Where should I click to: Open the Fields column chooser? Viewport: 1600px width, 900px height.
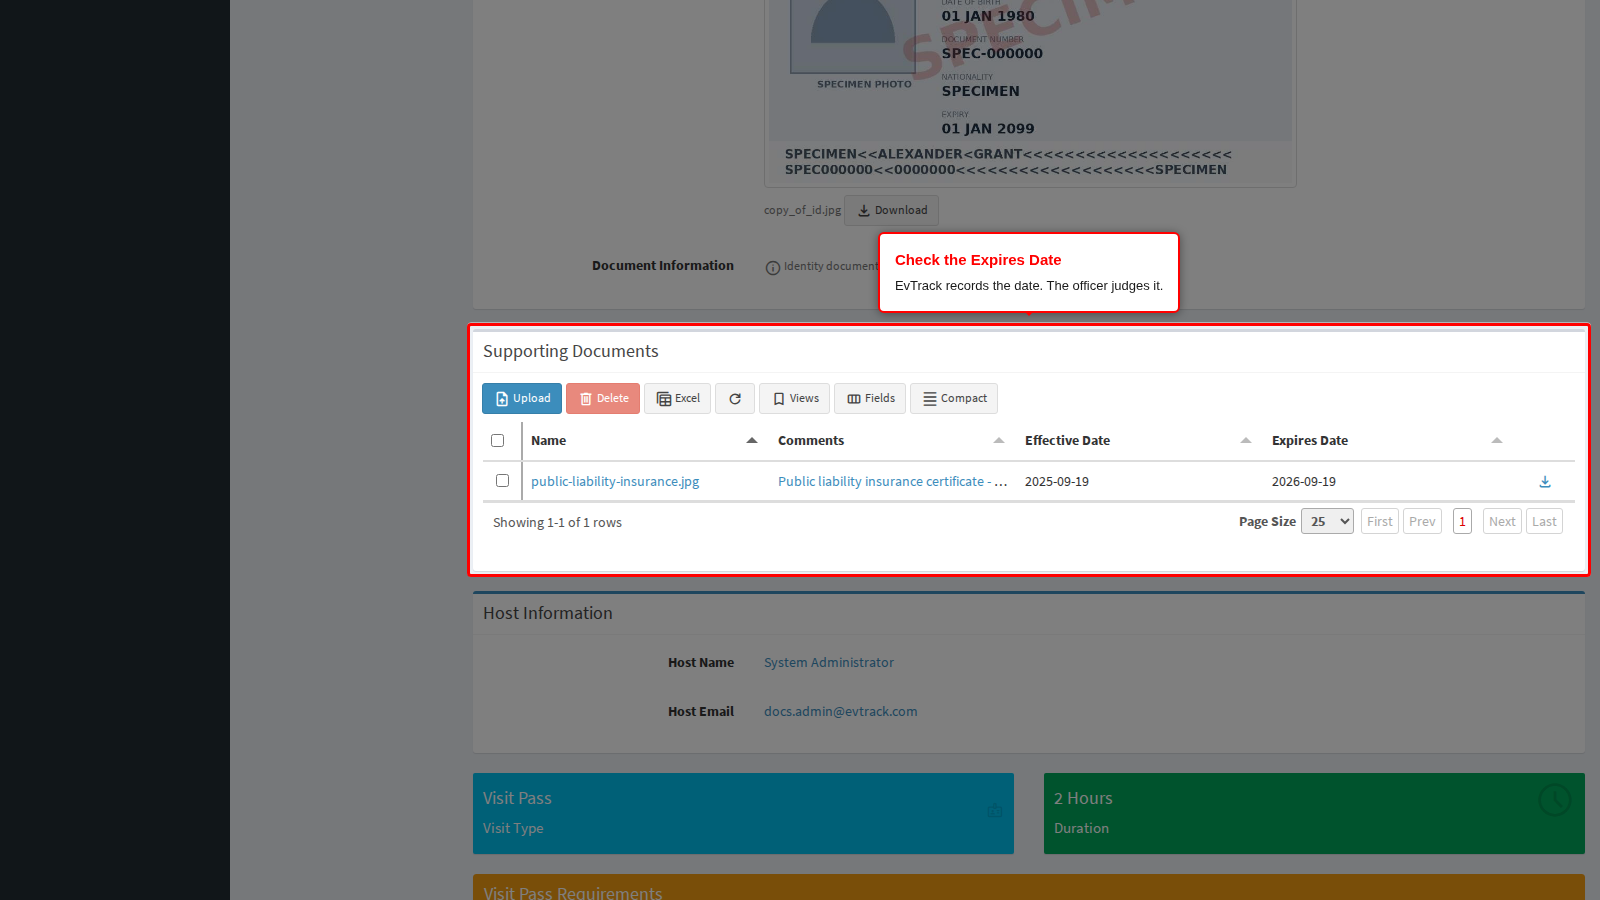click(x=870, y=398)
